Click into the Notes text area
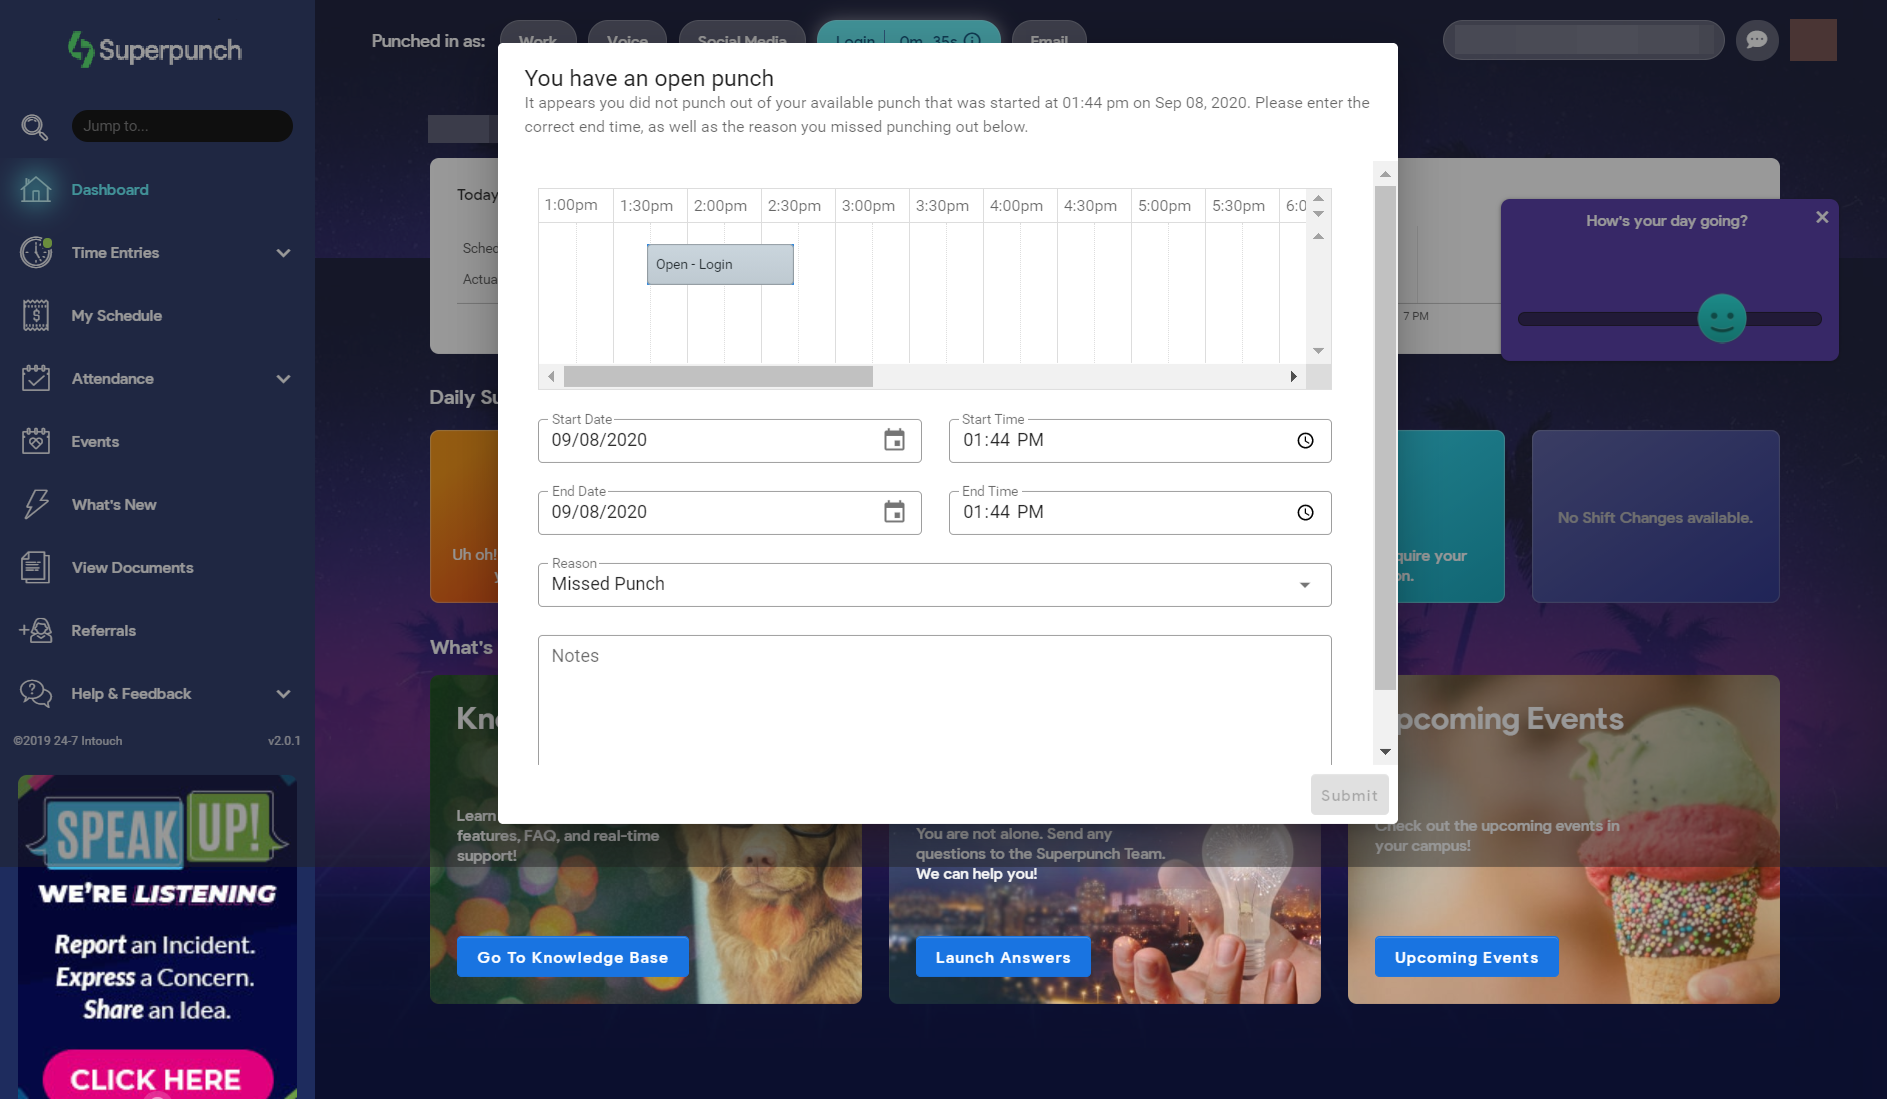 [x=934, y=700]
